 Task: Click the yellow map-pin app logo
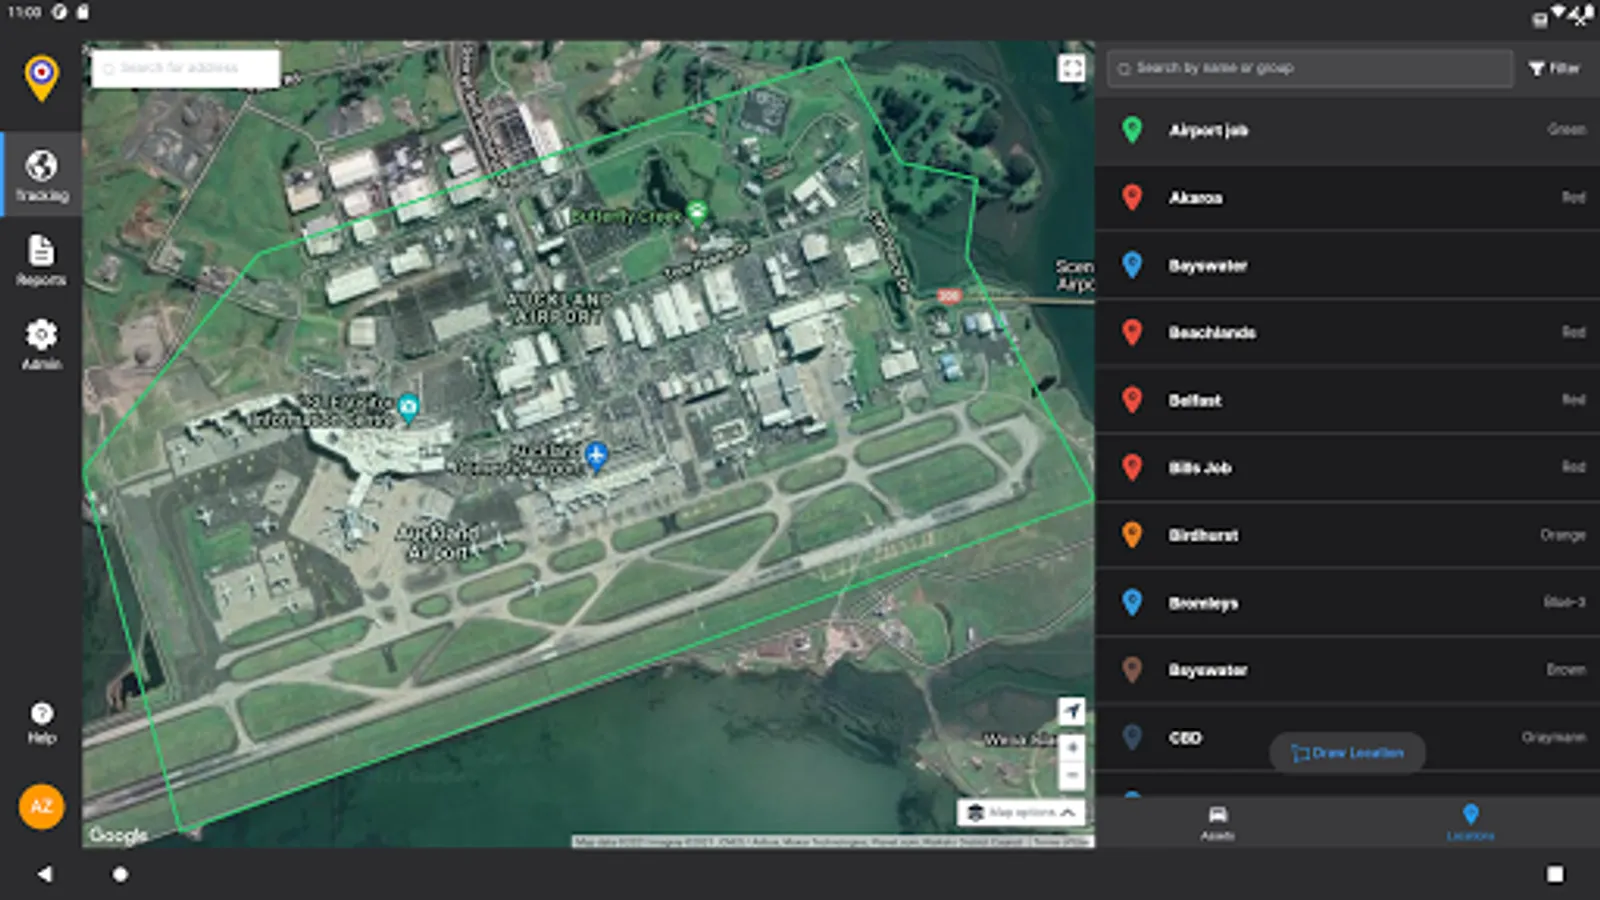click(x=41, y=77)
